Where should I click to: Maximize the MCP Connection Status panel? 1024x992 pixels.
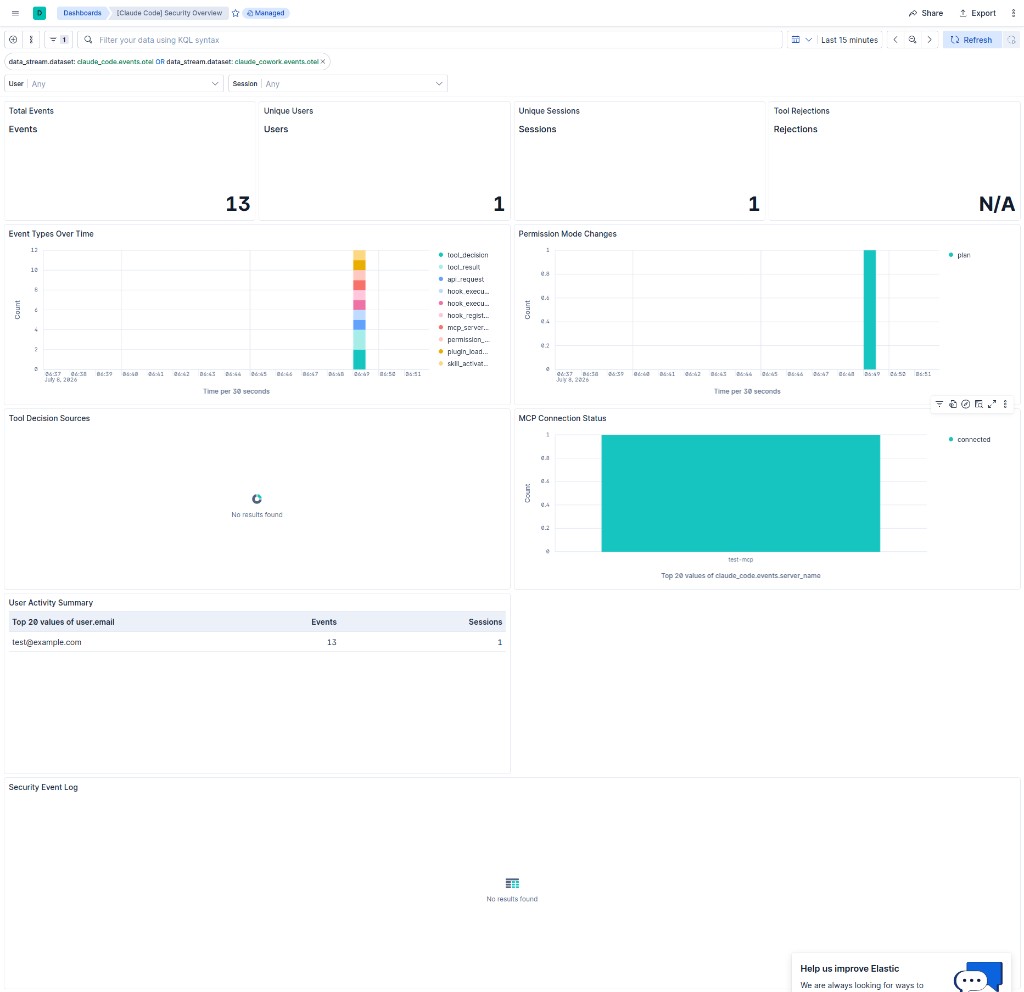coord(992,404)
